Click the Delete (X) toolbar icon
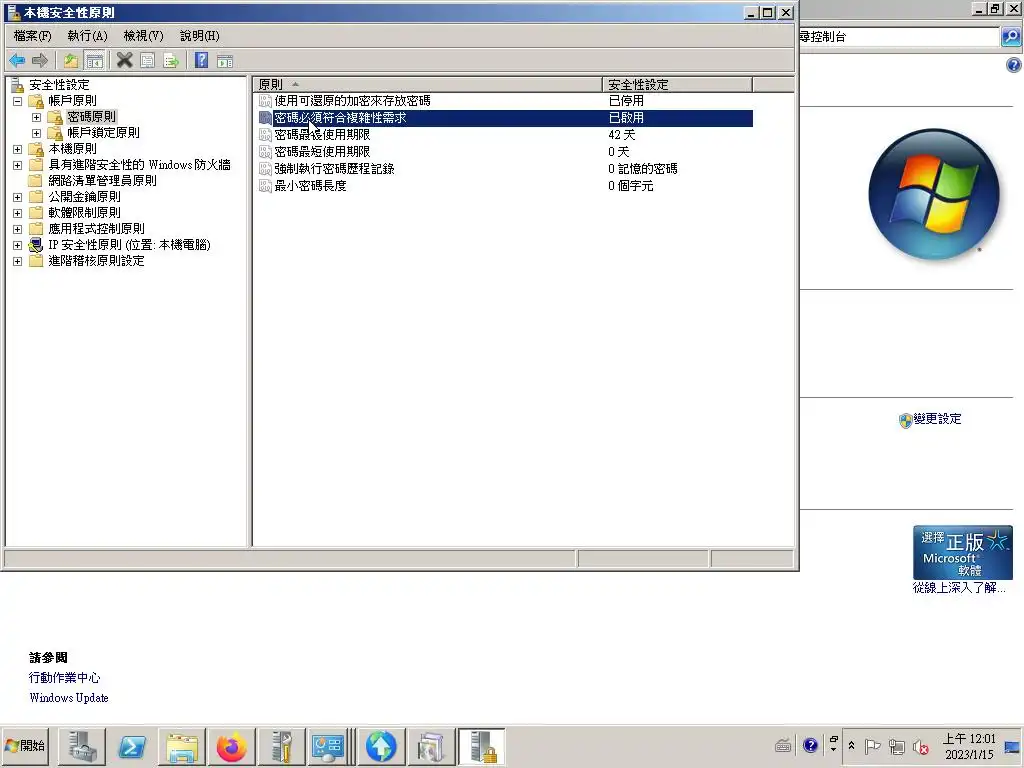1024x768 pixels. click(124, 61)
